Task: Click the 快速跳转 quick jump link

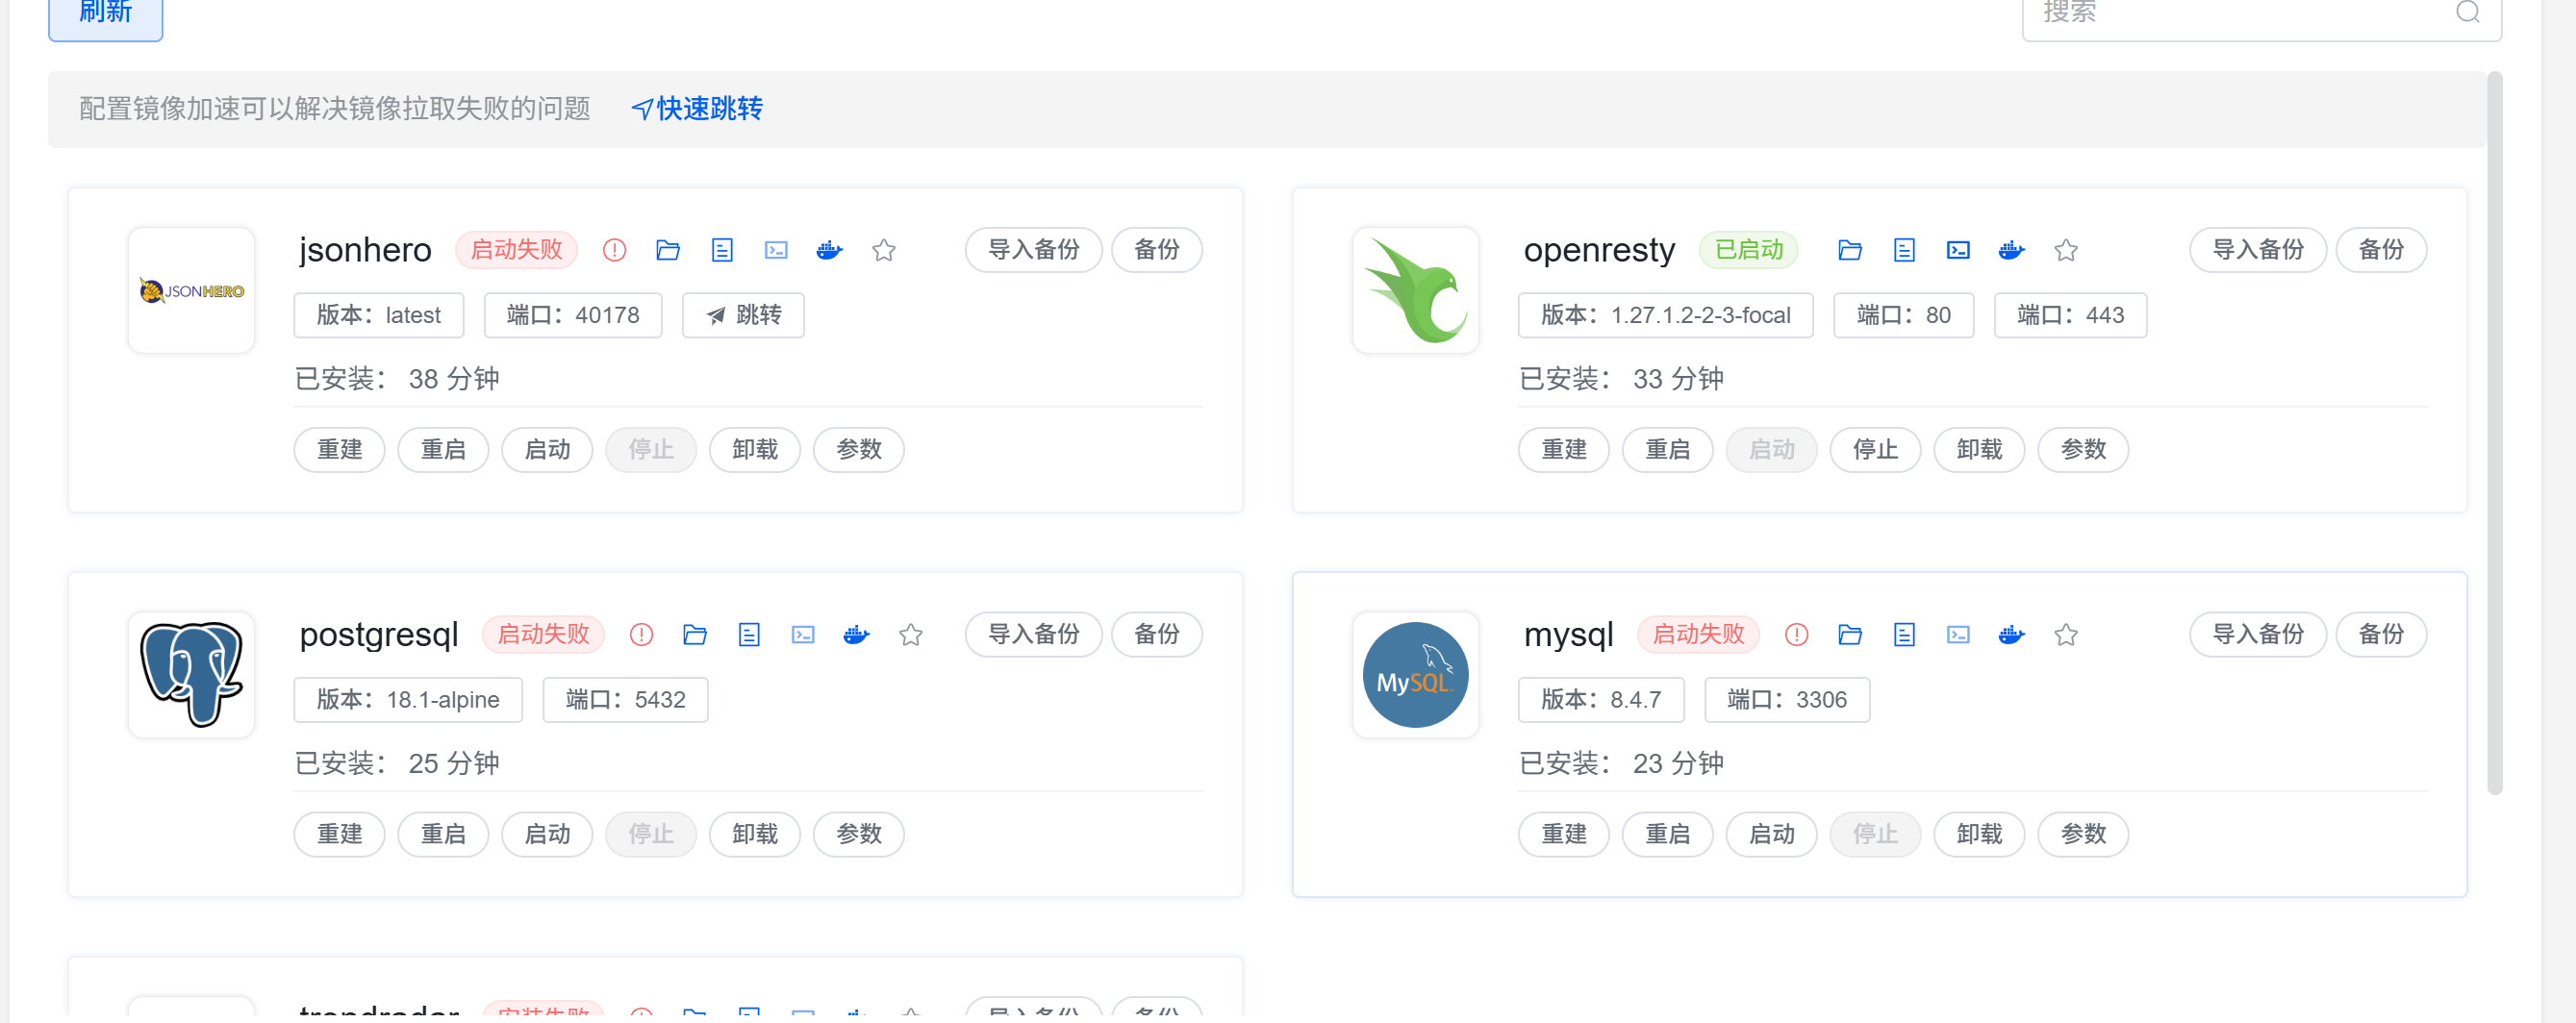Action: 697,108
